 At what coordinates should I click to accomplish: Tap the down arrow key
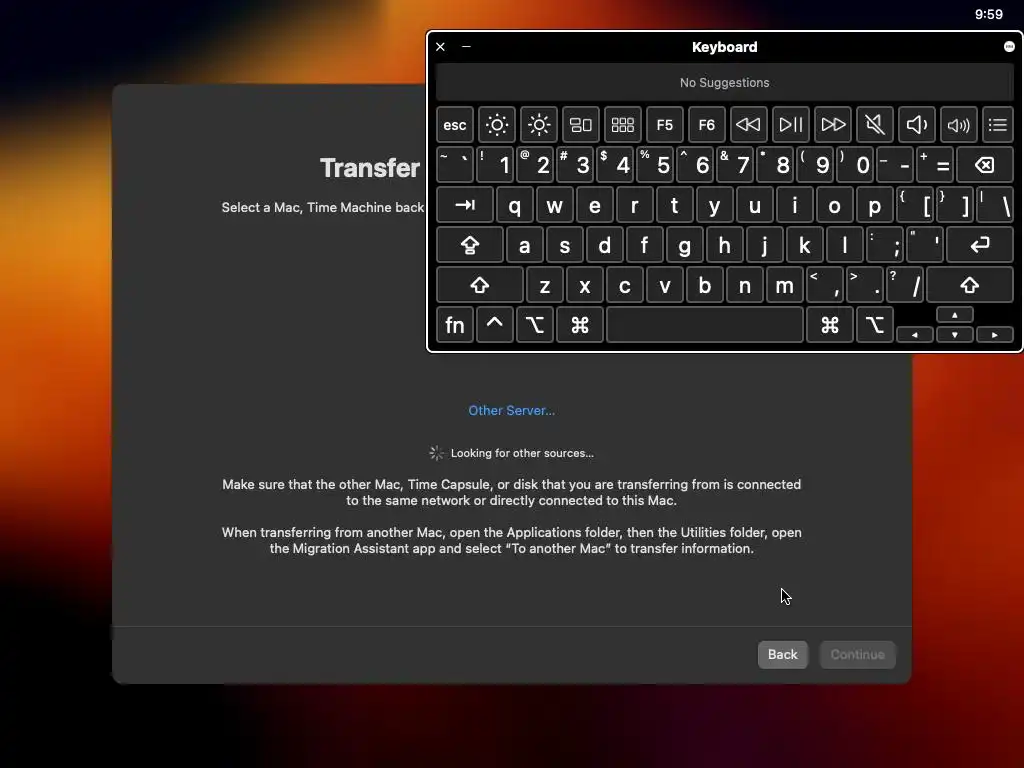(955, 334)
